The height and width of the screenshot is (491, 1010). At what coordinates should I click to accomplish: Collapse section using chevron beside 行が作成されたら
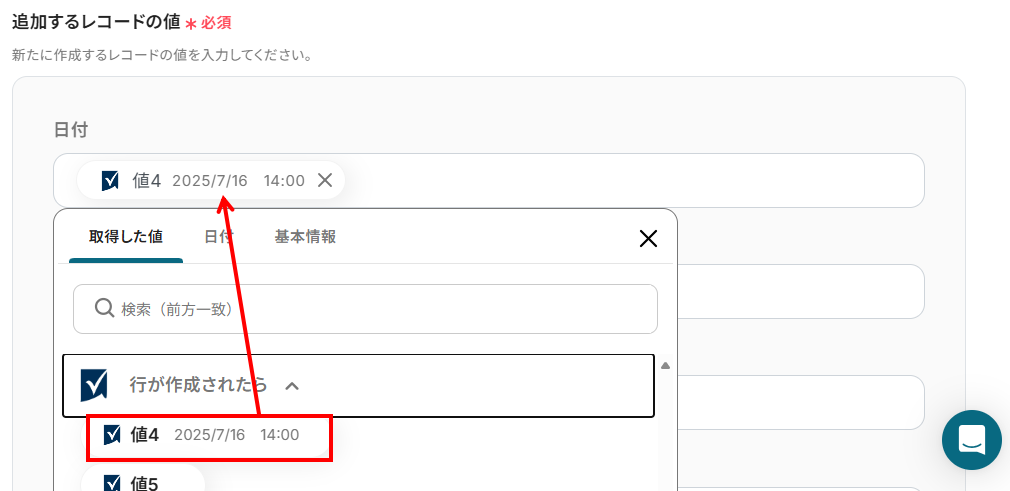pos(292,385)
